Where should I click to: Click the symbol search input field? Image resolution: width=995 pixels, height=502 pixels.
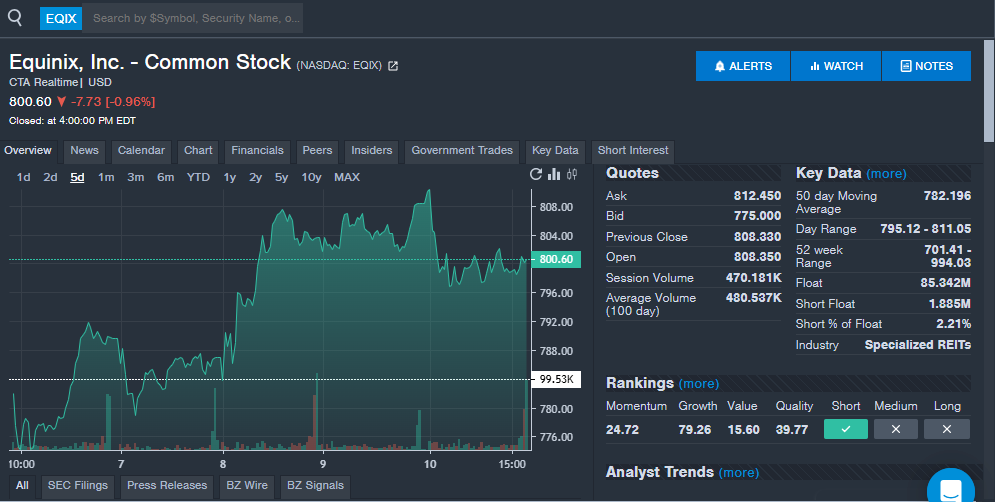pos(195,18)
